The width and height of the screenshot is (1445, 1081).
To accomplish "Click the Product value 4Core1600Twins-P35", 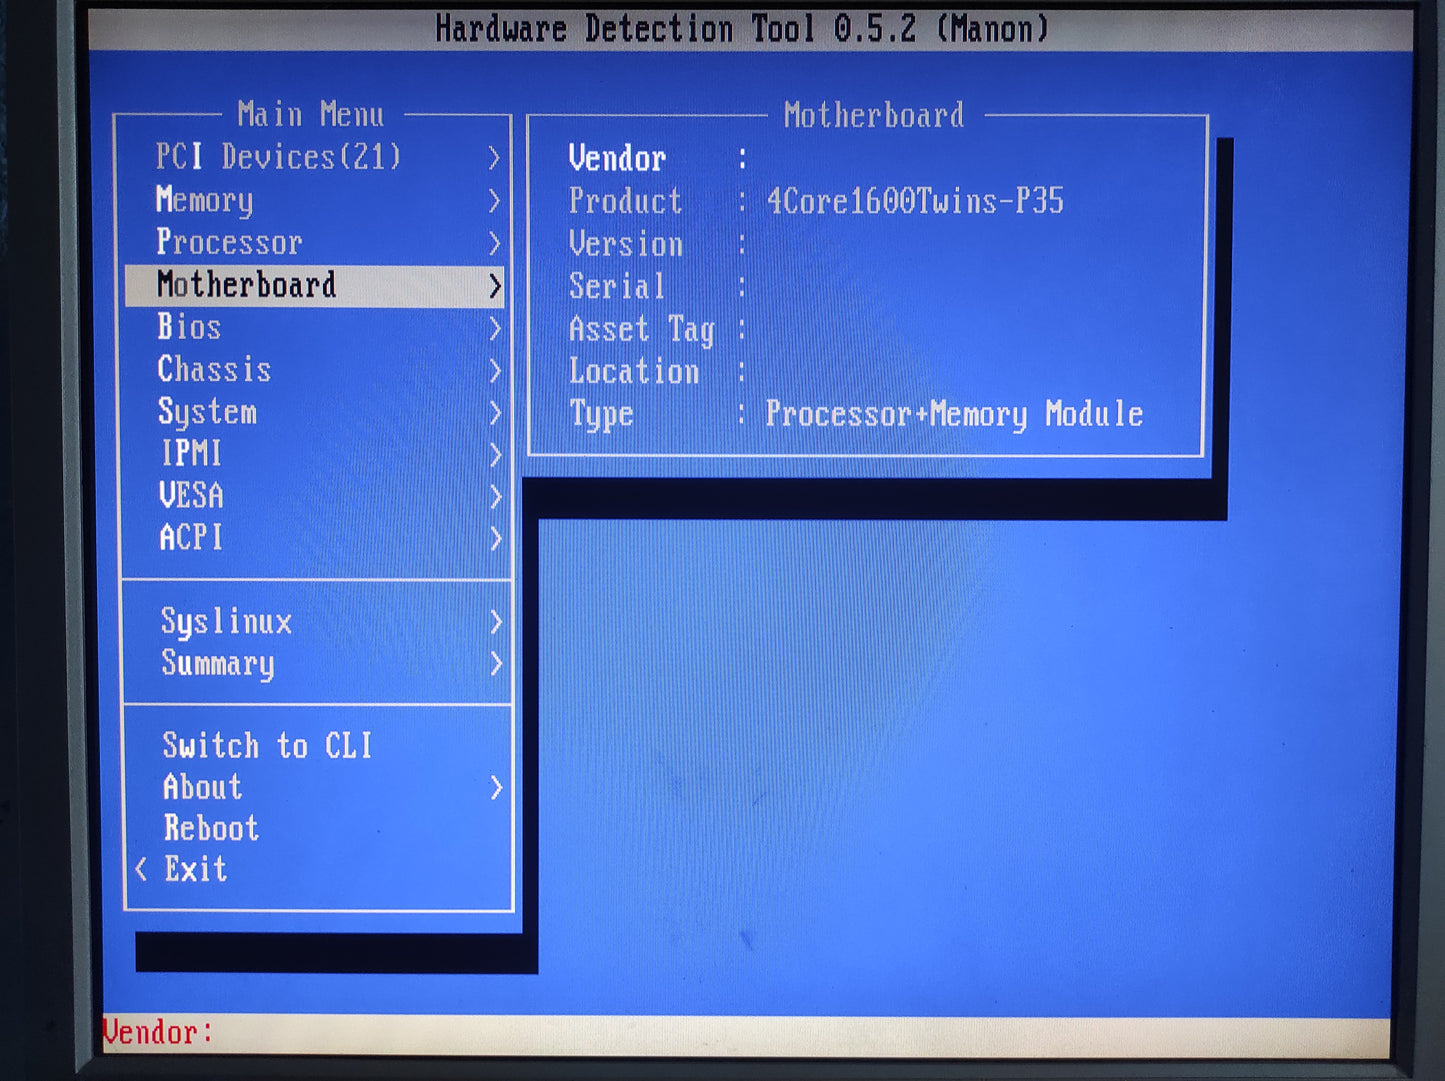I will pos(915,201).
